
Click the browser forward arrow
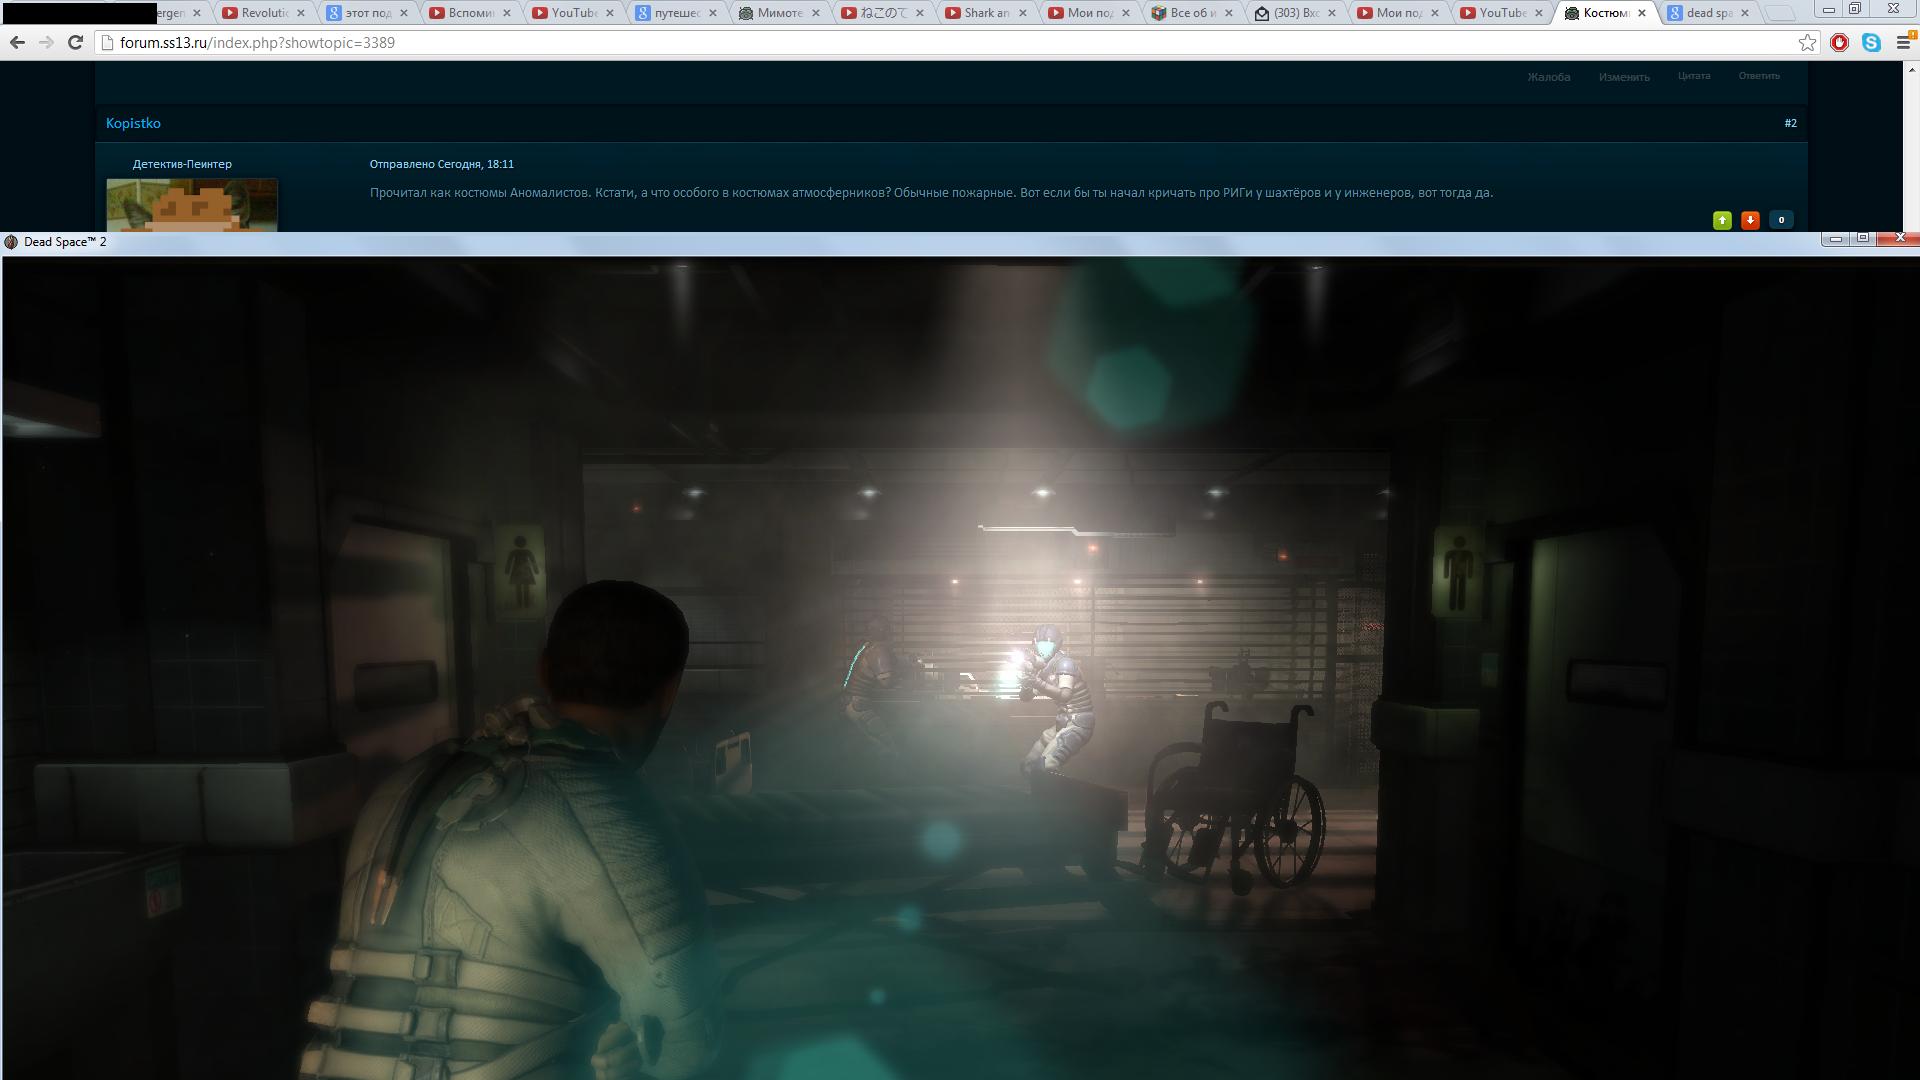coord(46,43)
